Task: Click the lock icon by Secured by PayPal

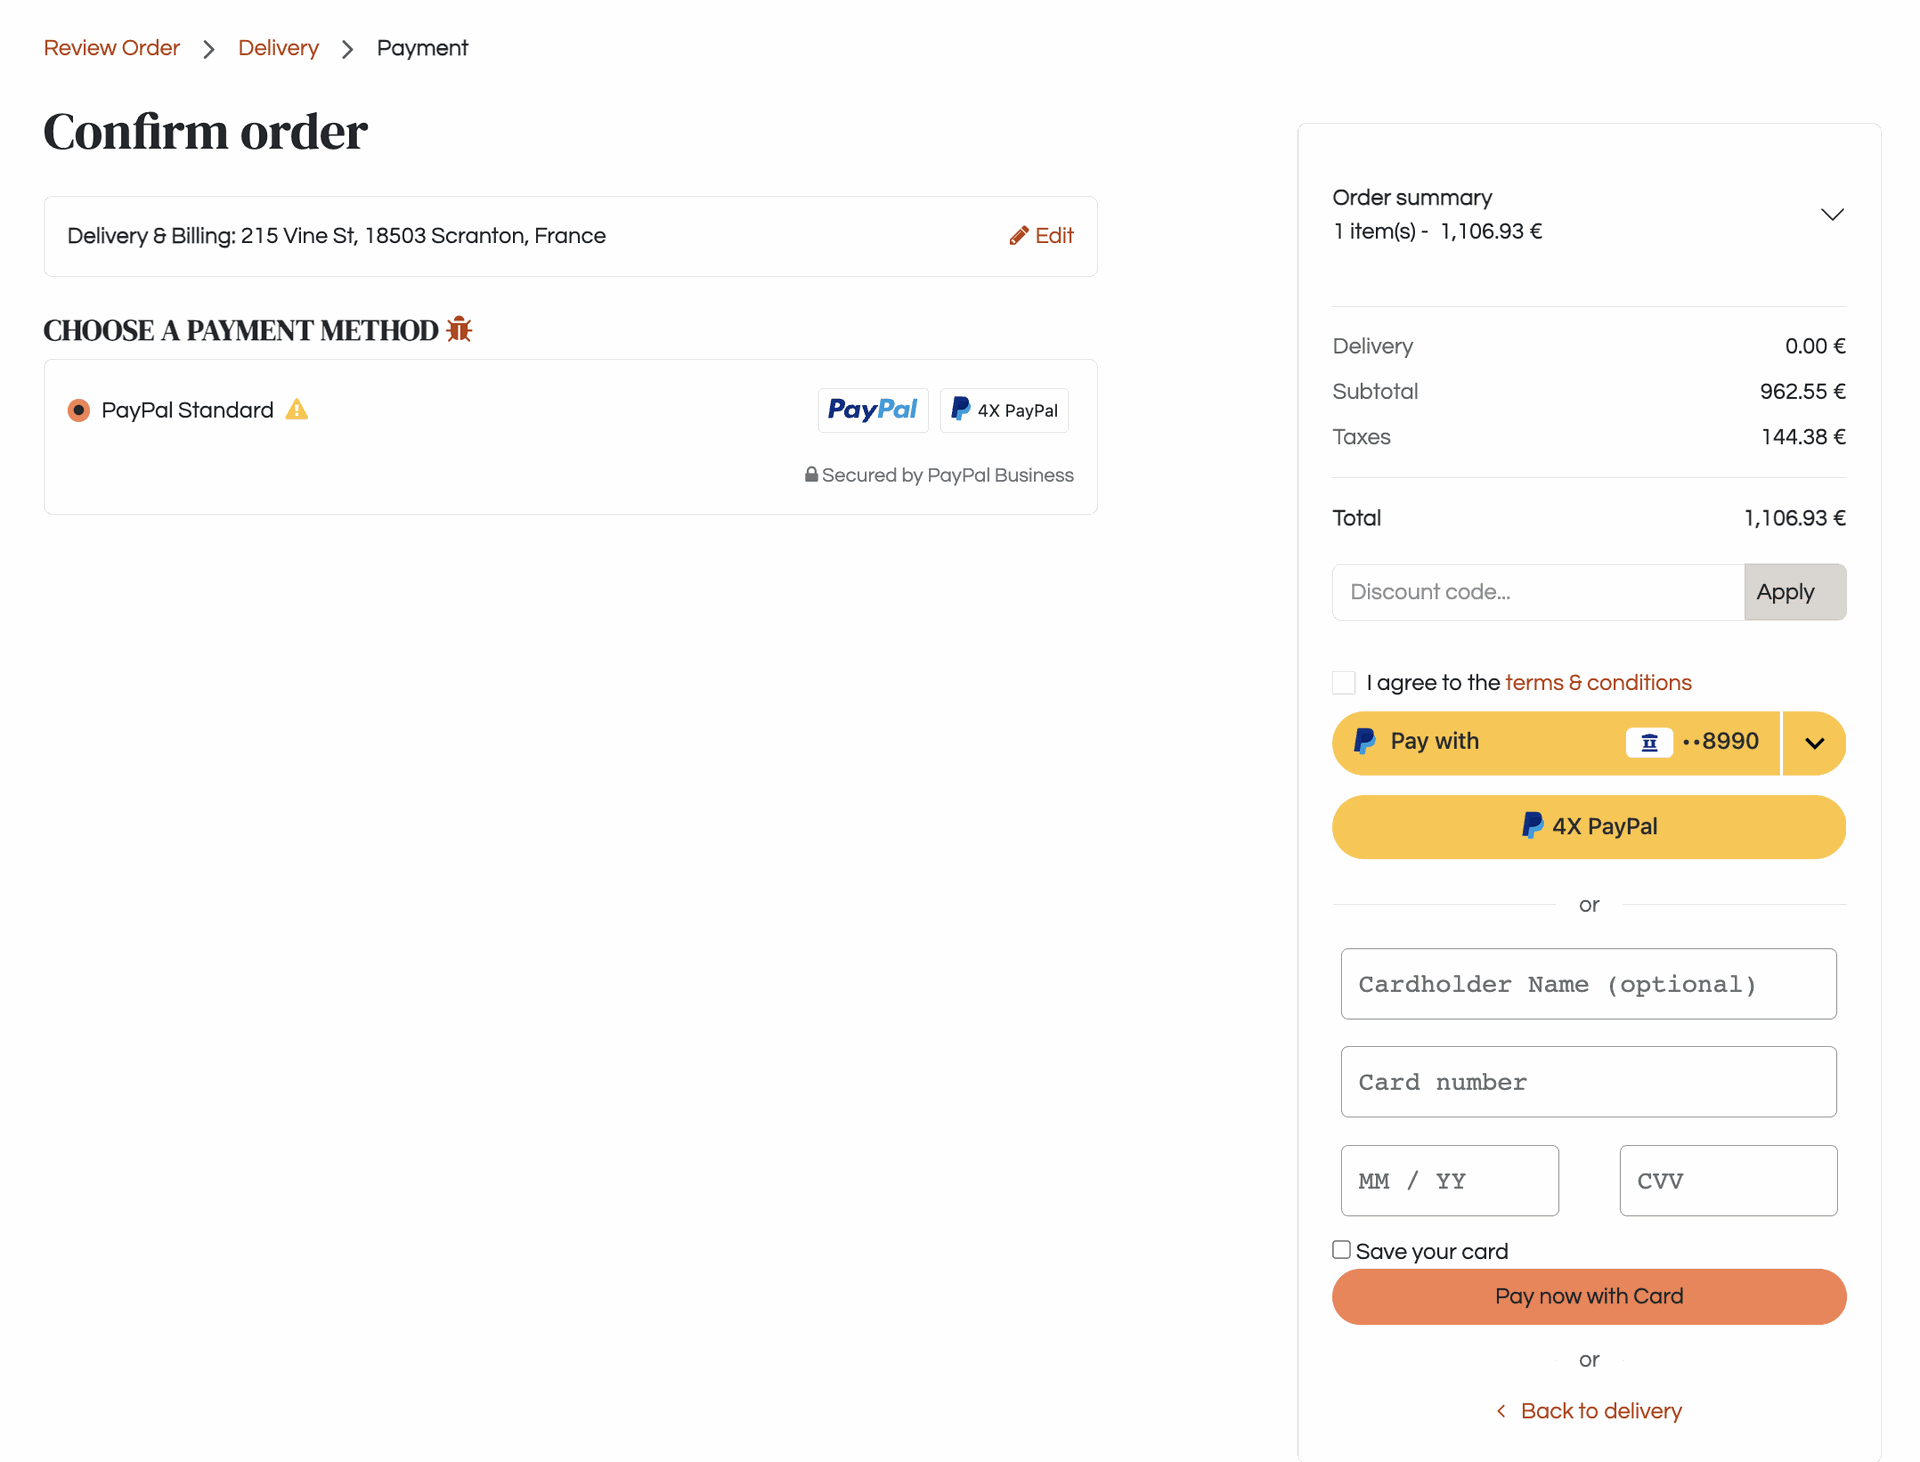Action: [x=811, y=475]
